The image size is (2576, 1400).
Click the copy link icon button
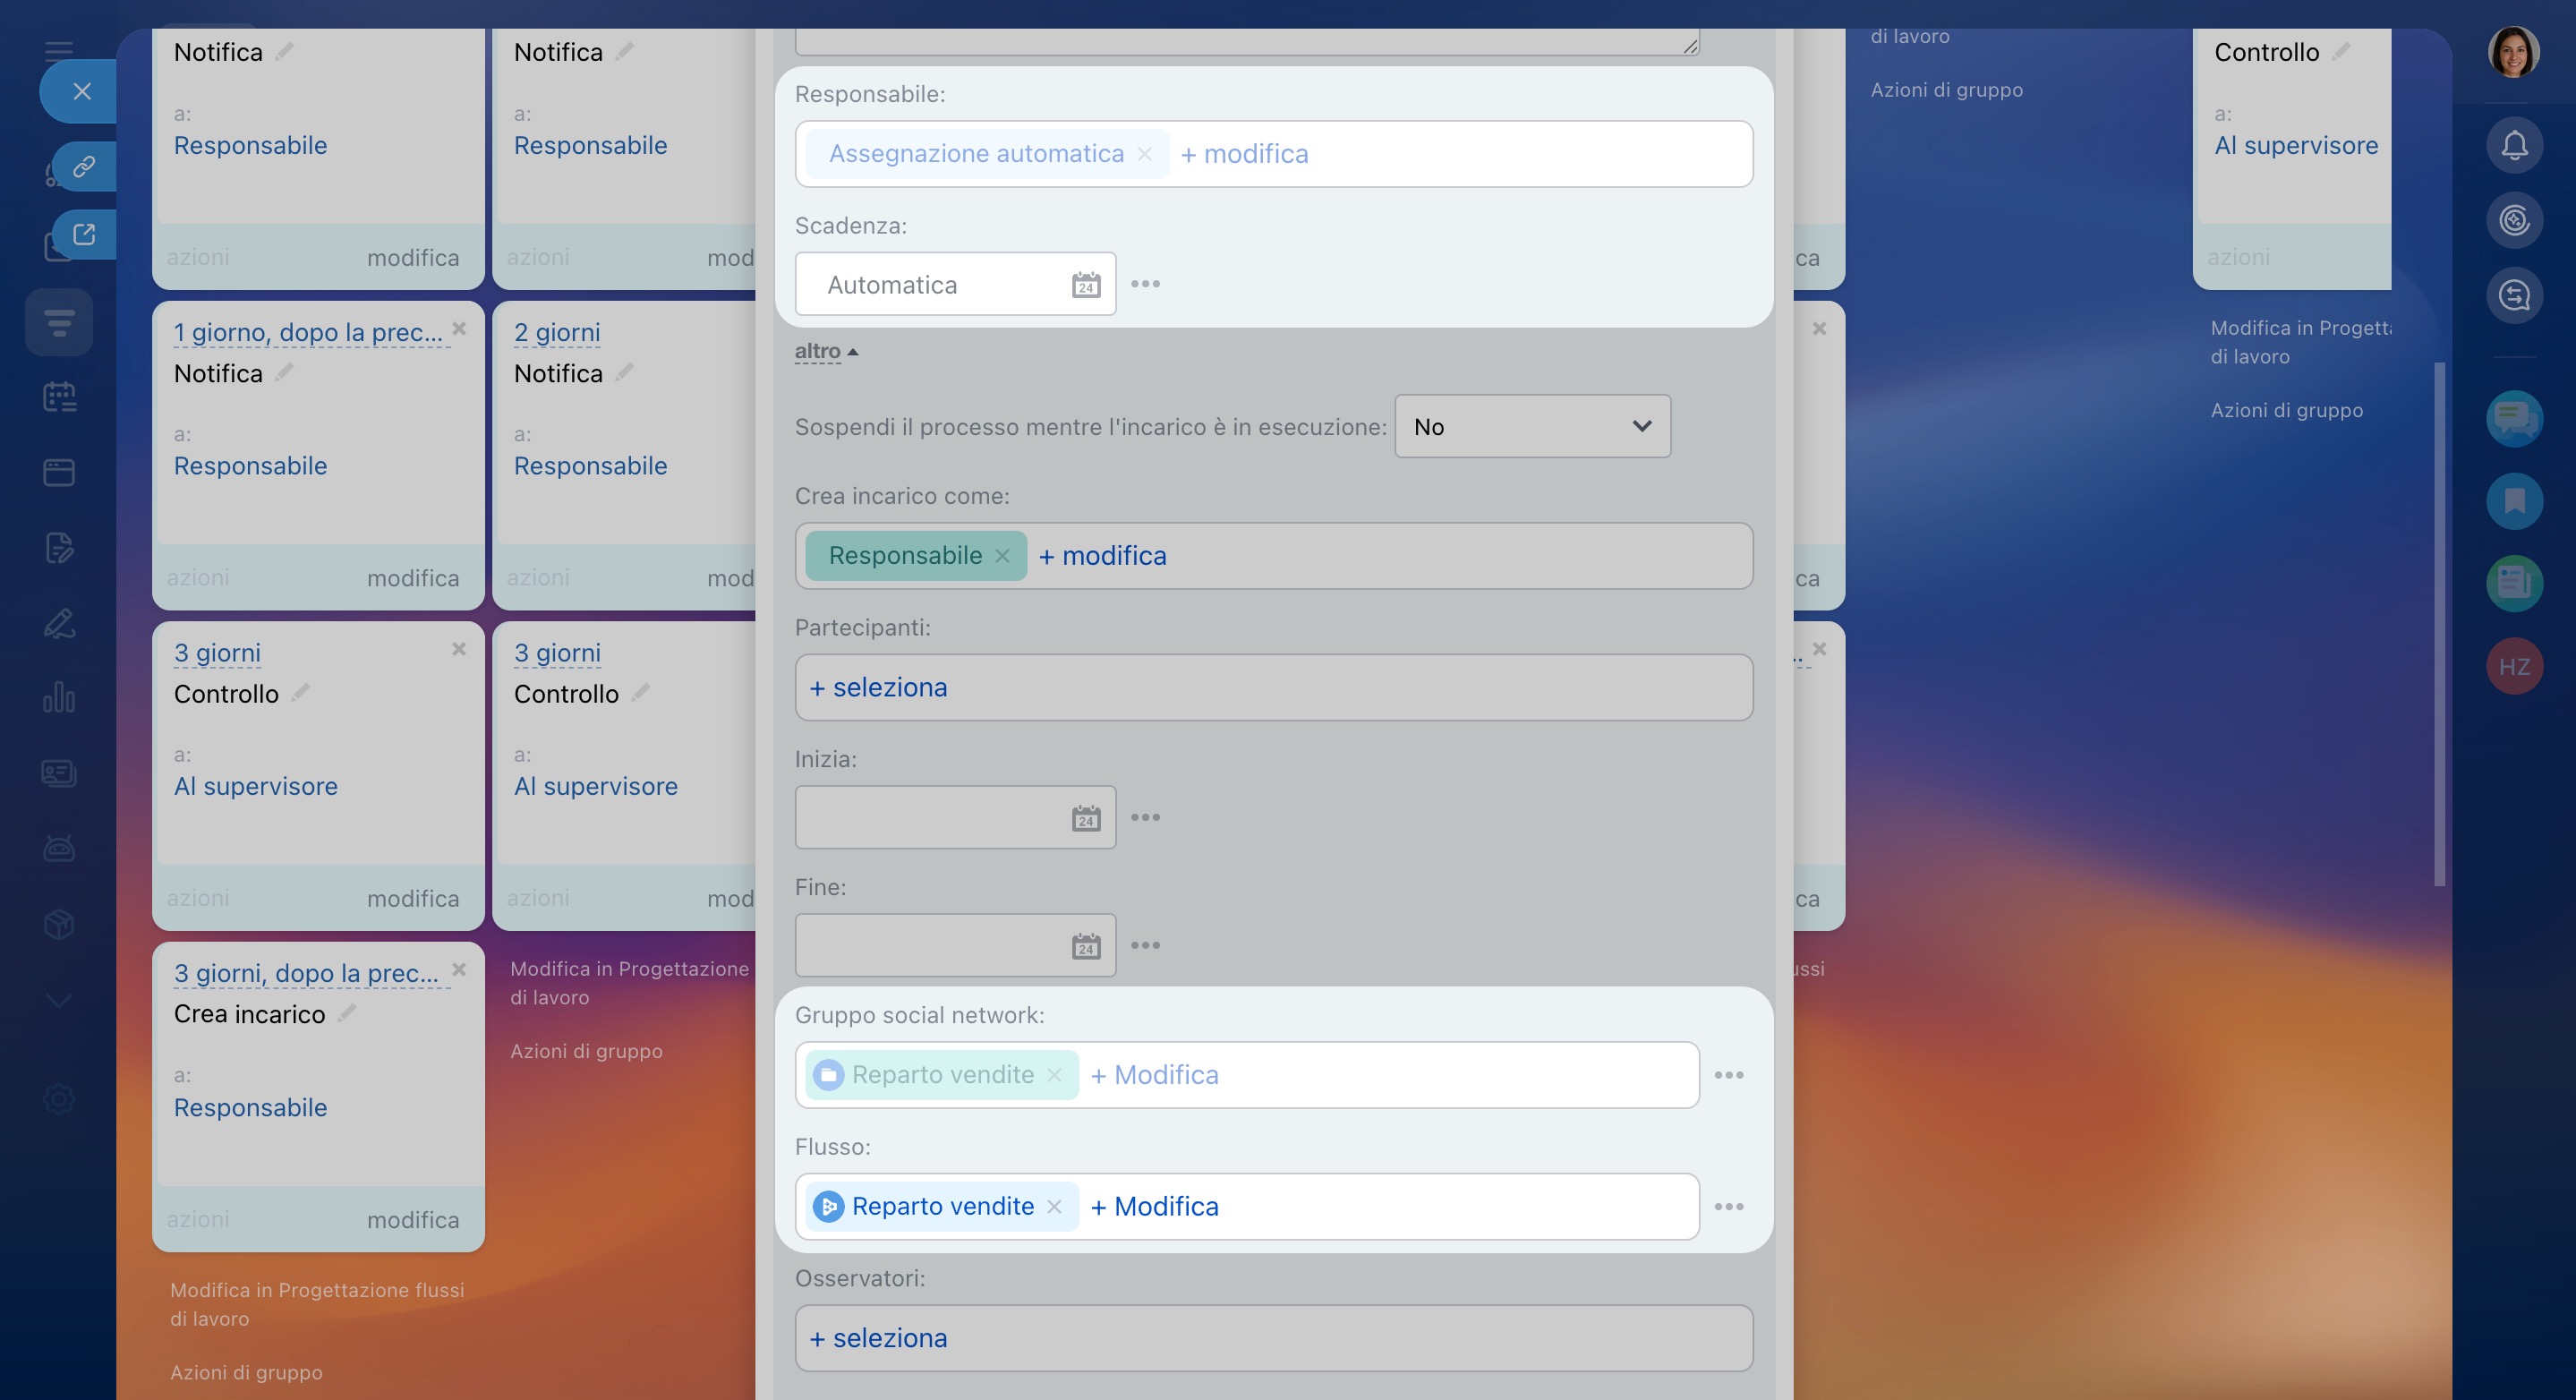pyautogui.click(x=84, y=166)
